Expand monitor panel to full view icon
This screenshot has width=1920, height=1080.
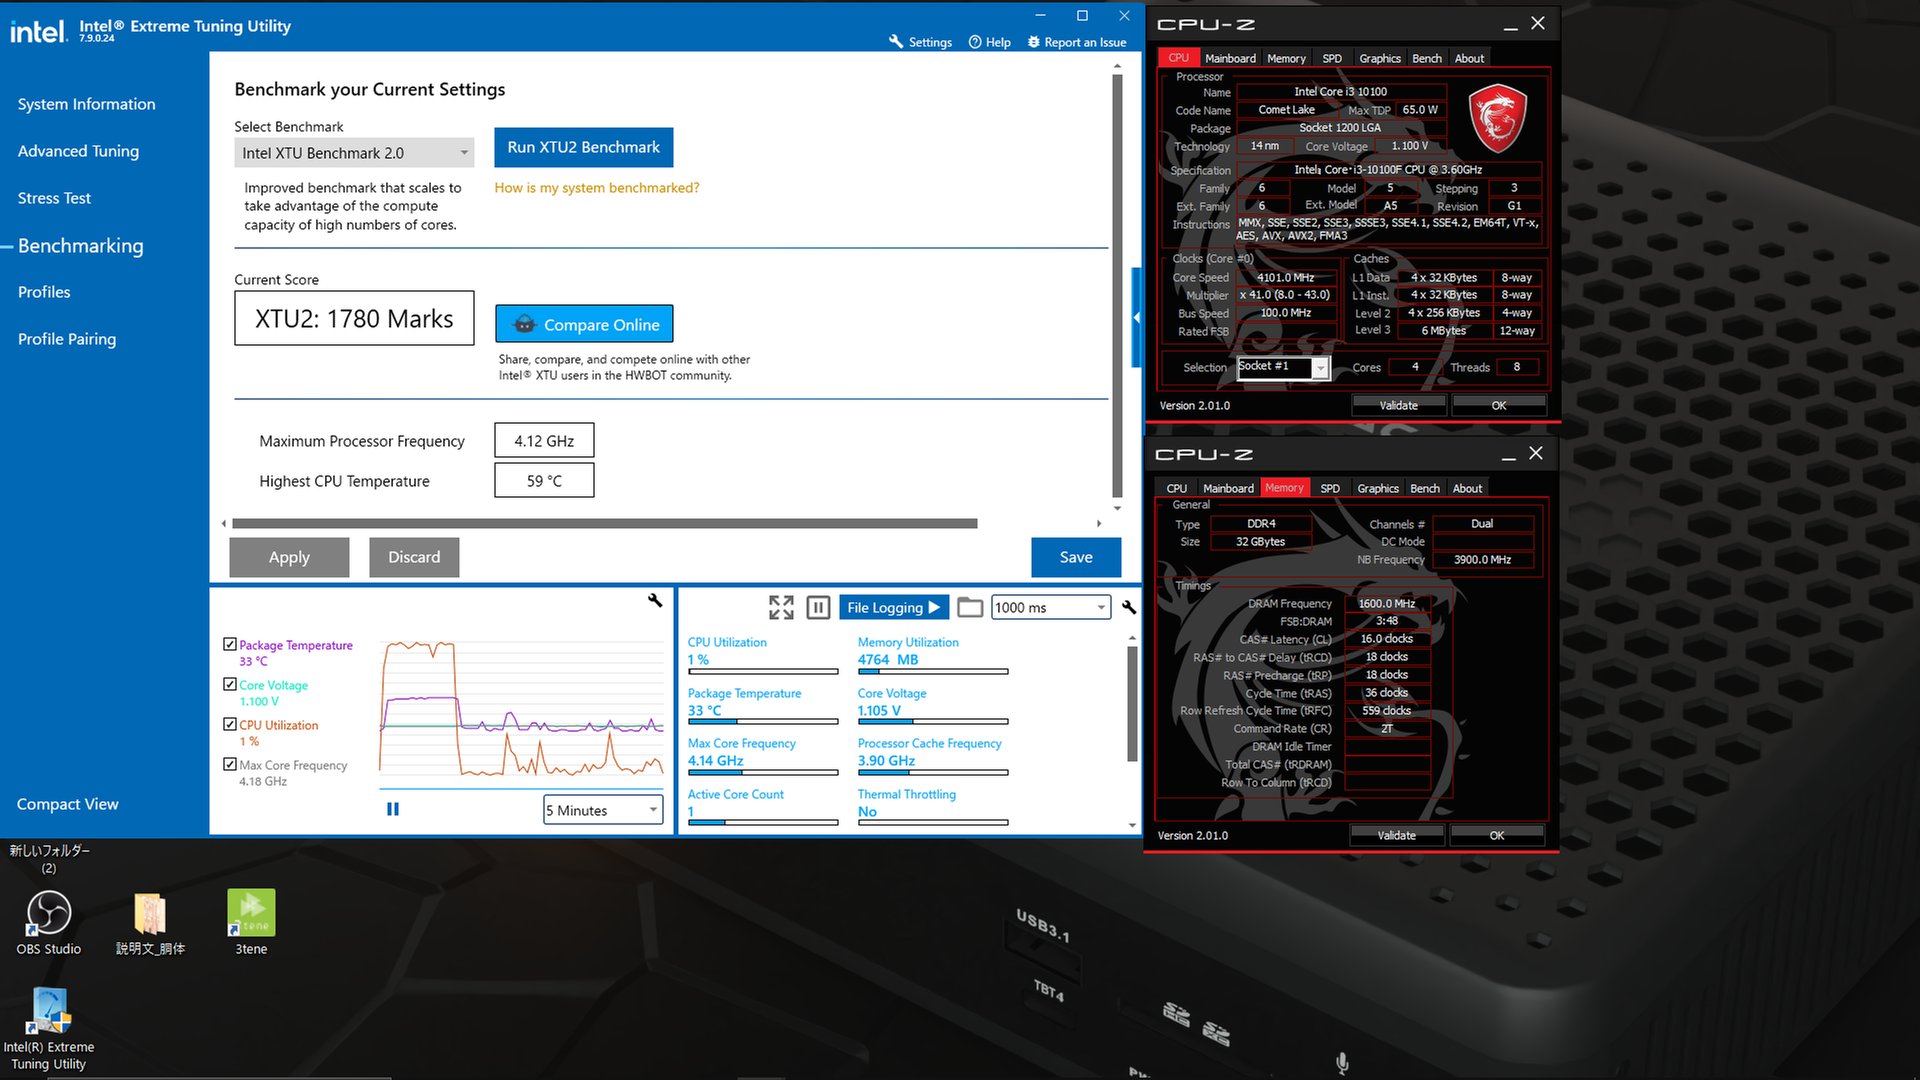coord(781,607)
